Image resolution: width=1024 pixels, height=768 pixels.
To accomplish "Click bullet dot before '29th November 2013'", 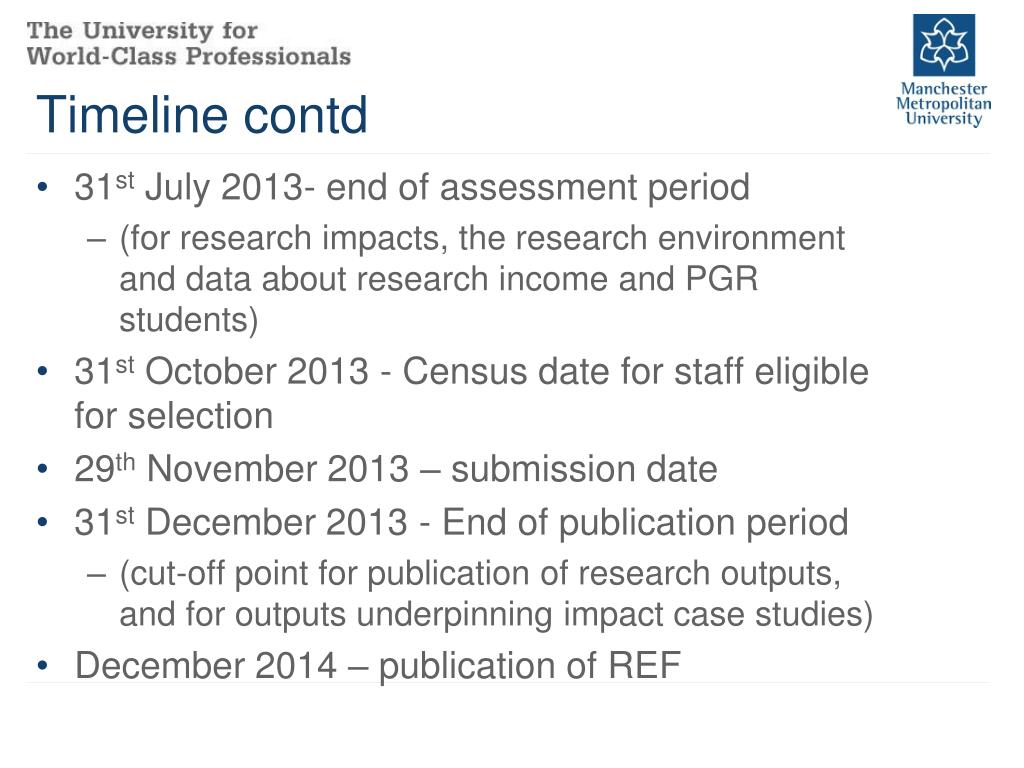I will point(42,469).
